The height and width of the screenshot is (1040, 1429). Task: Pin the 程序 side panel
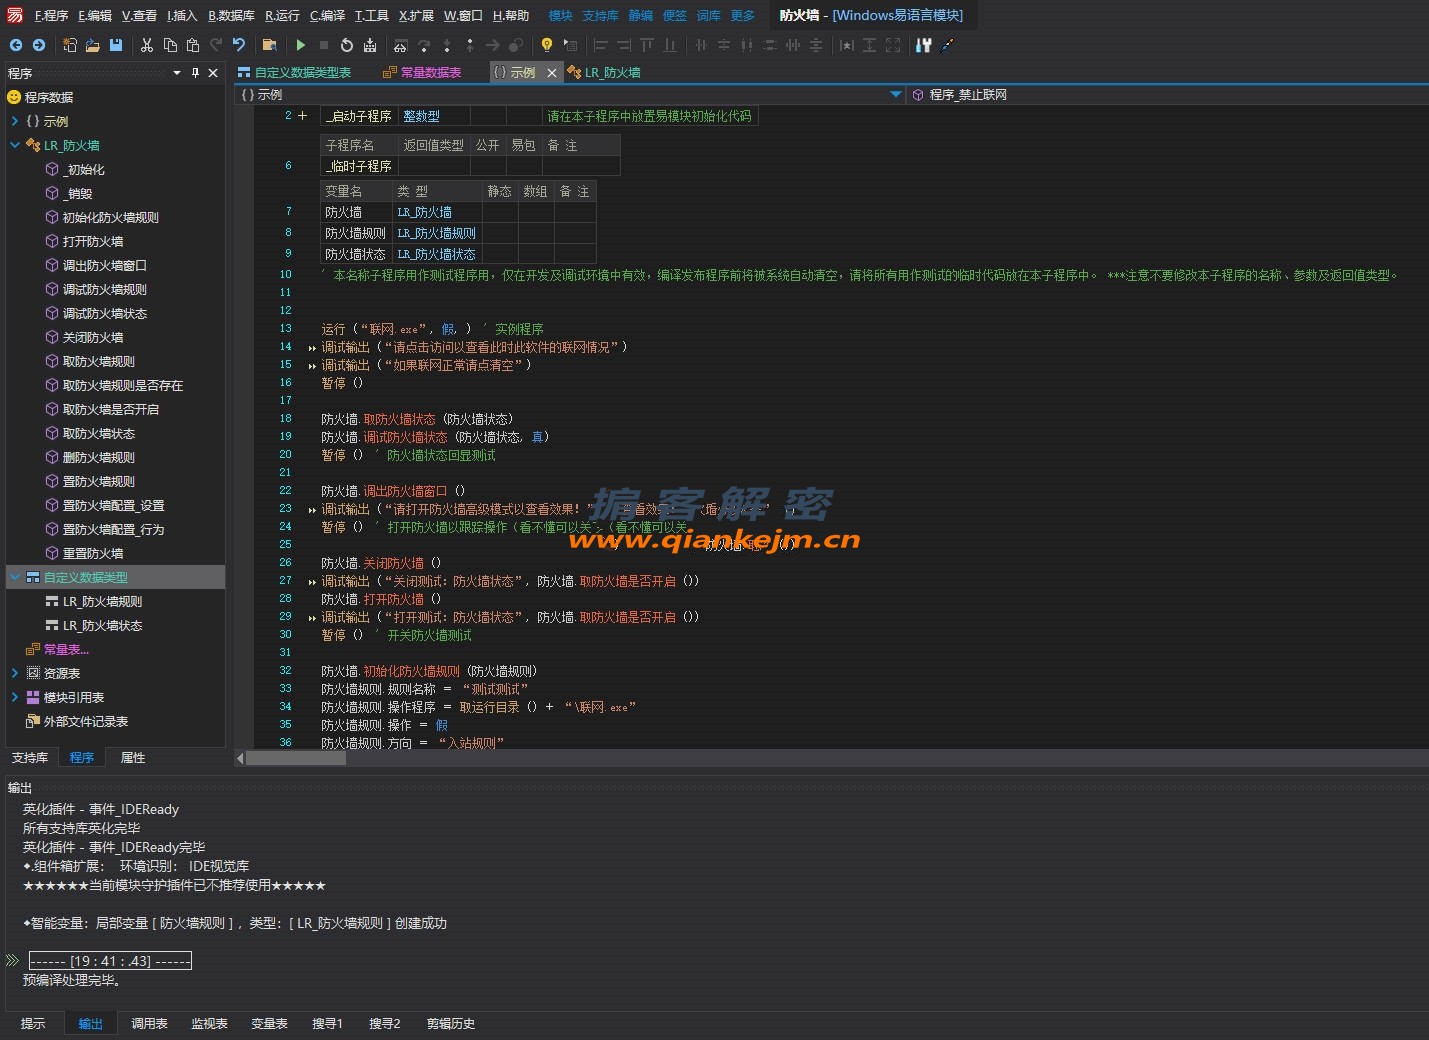click(x=195, y=73)
